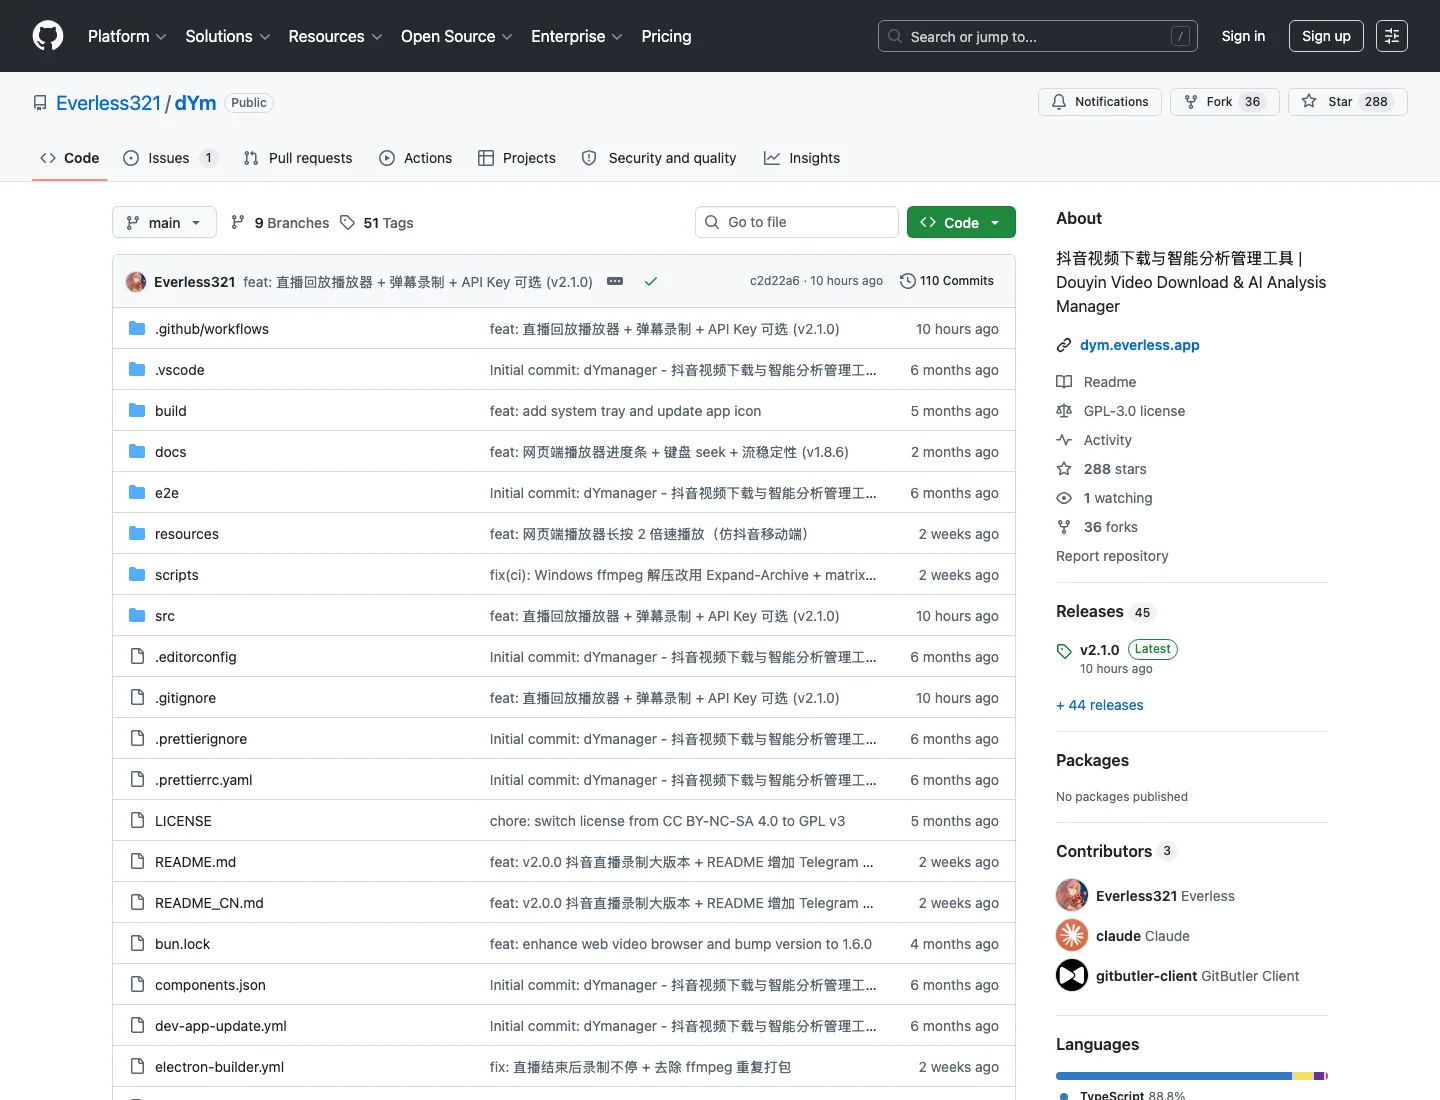Click the folder icon next to docs
Viewport: 1440px width, 1100px height.
(137, 452)
